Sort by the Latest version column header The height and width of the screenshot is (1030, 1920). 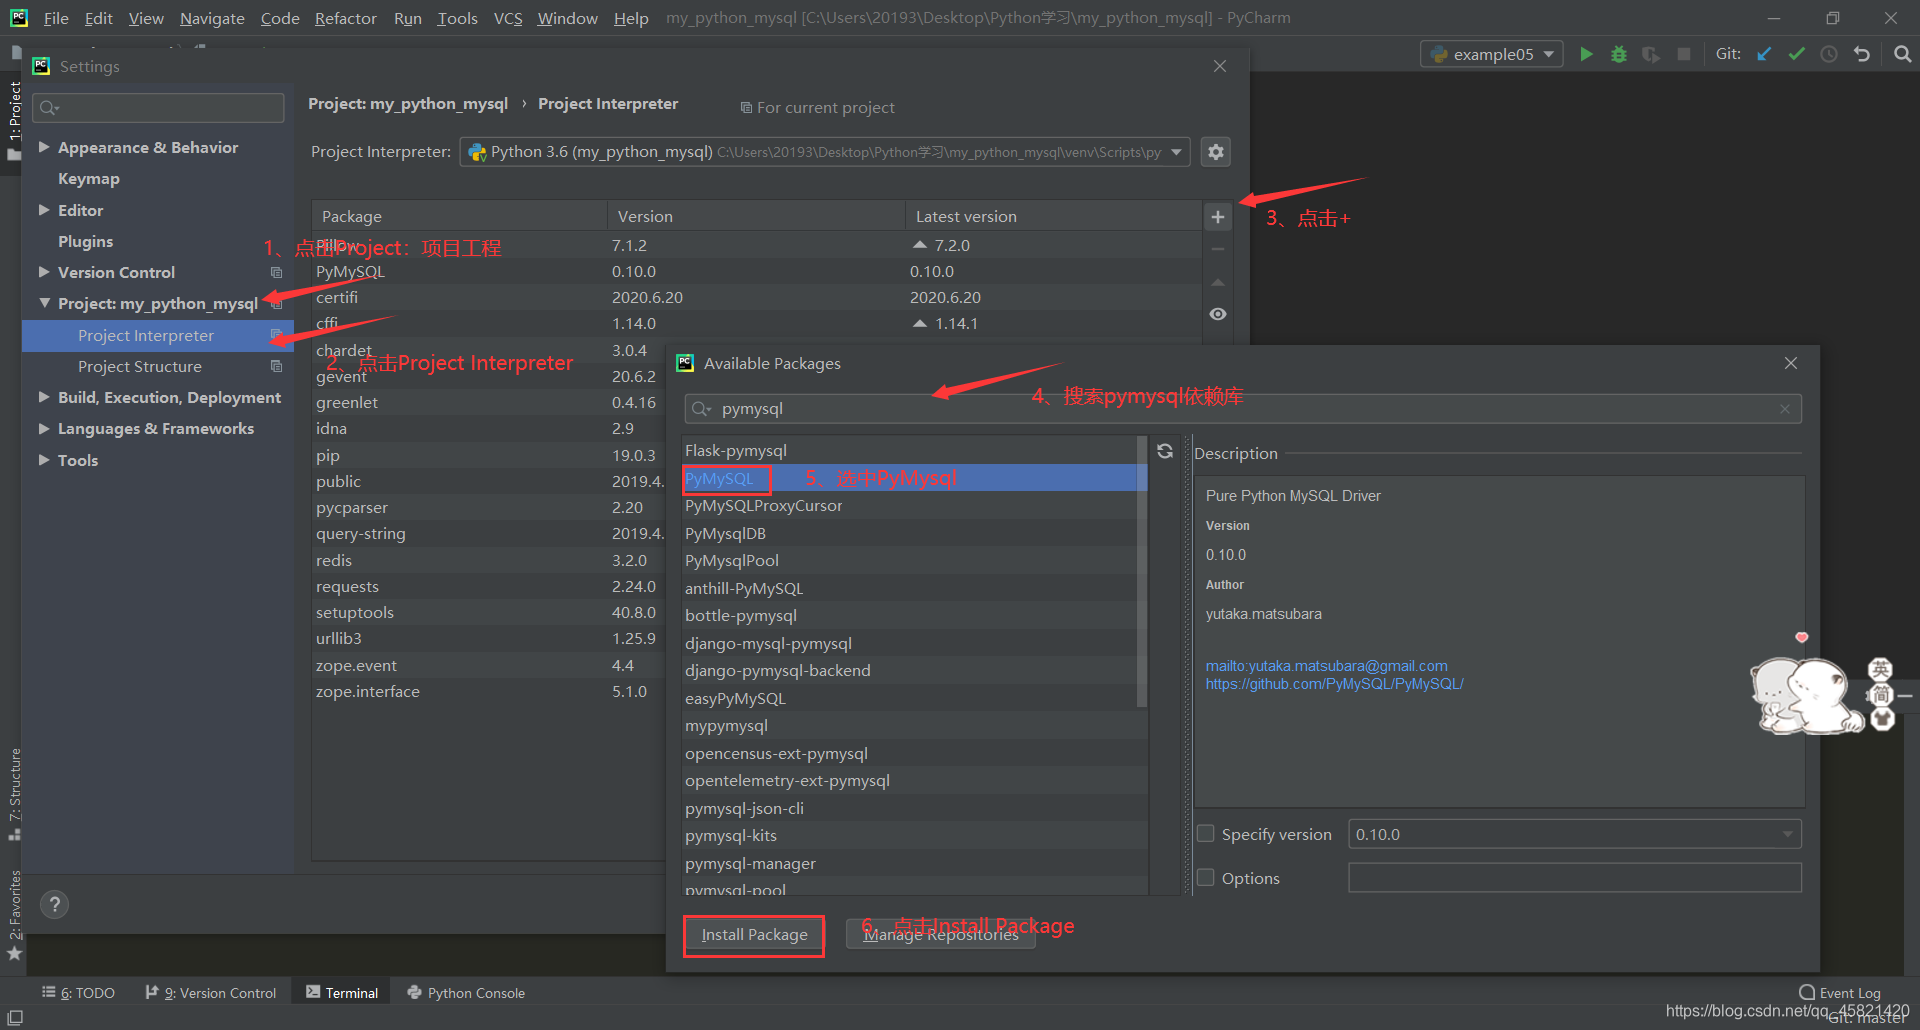coord(1053,216)
